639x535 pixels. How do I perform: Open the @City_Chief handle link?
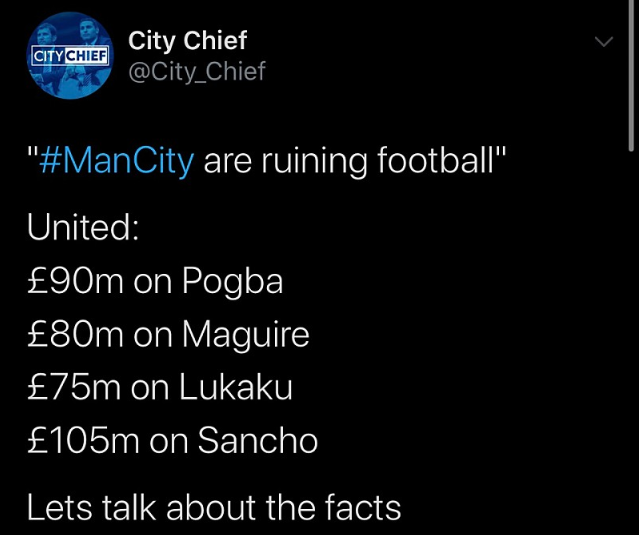(197, 72)
